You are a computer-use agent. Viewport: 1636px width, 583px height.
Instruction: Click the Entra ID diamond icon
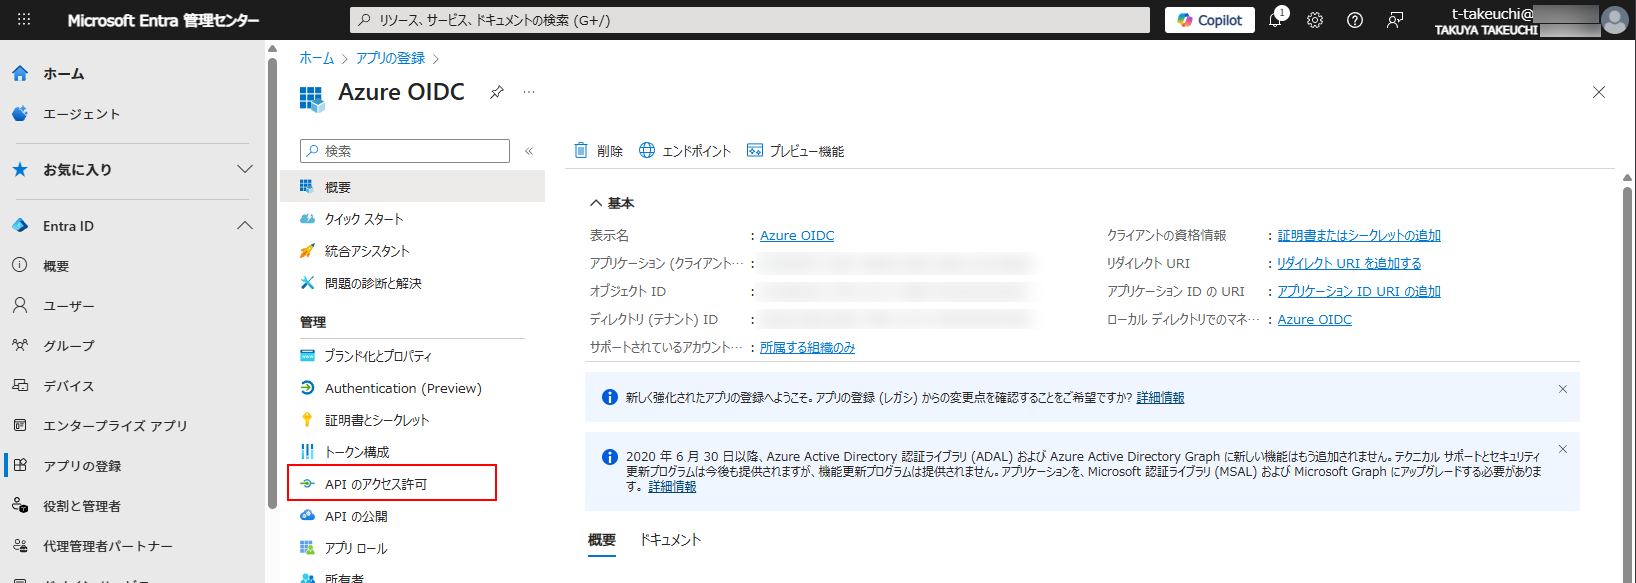pos(20,226)
